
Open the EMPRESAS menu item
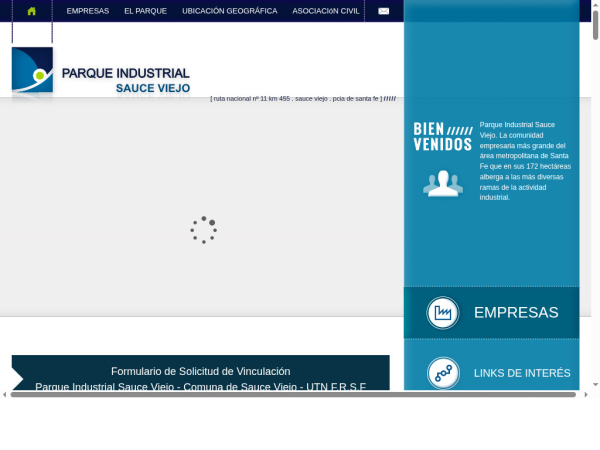pyautogui.click(x=88, y=11)
